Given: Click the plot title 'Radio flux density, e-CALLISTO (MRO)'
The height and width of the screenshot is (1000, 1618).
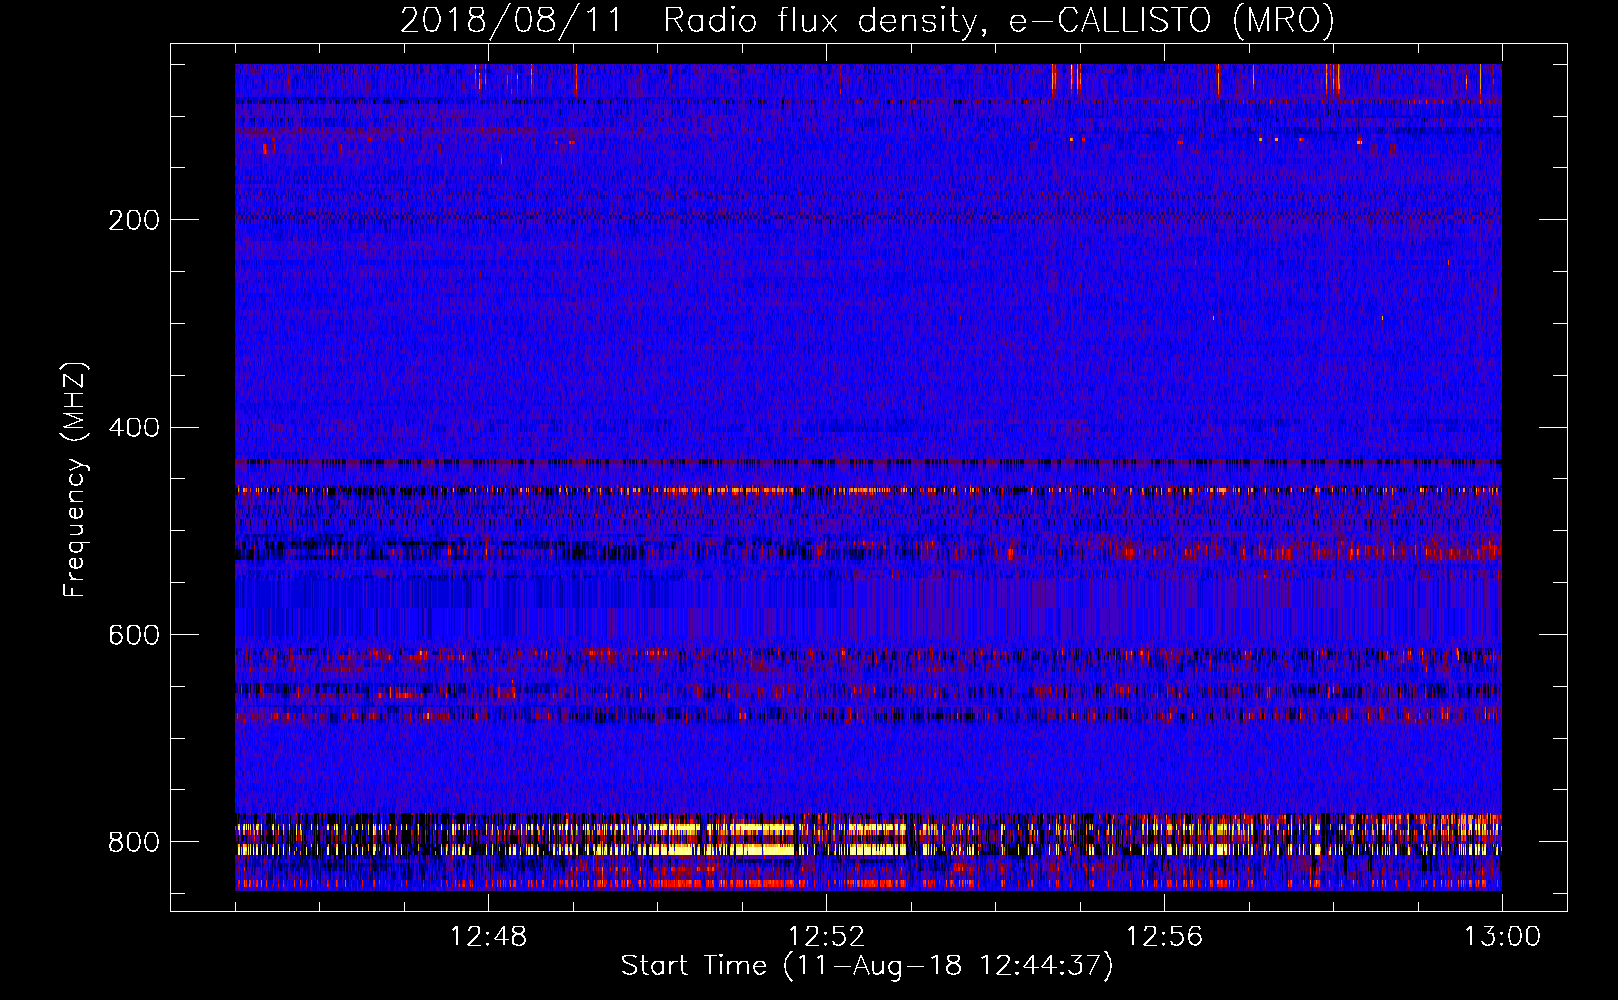Looking at the screenshot, I should [x=998, y=20].
